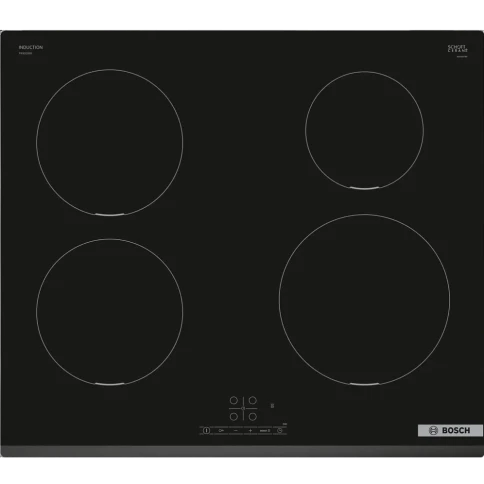Select the front-right zone selector circle
484x484 pixels.
tap(253, 416)
